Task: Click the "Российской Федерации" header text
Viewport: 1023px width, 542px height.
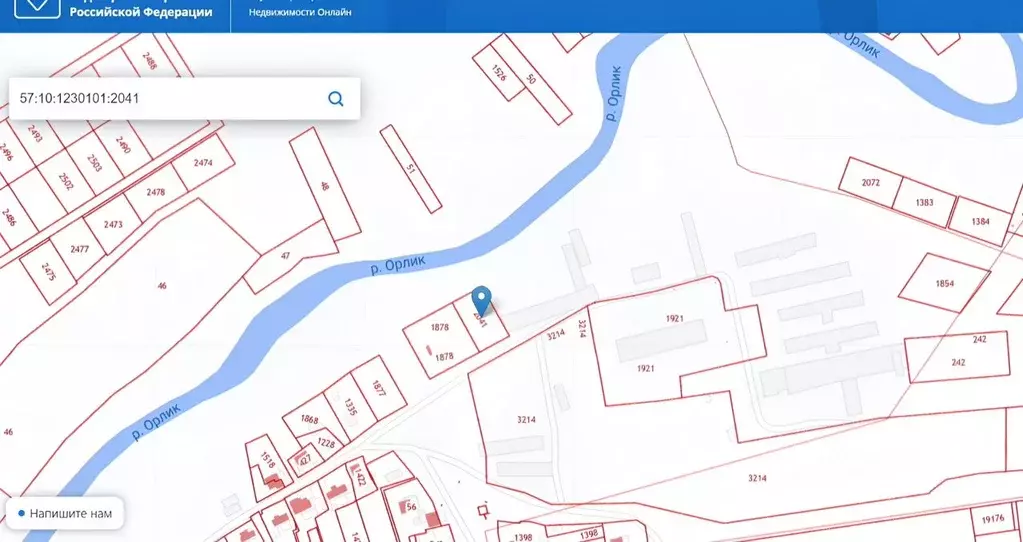Action: (141, 12)
